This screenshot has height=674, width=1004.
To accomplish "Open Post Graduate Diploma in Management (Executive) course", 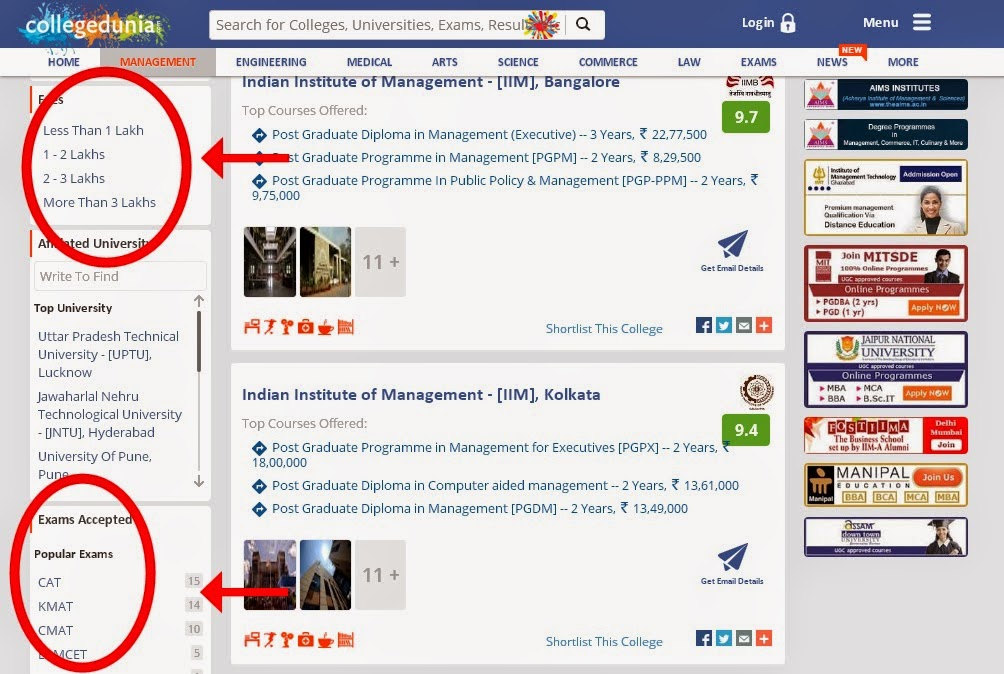I will coord(489,134).
